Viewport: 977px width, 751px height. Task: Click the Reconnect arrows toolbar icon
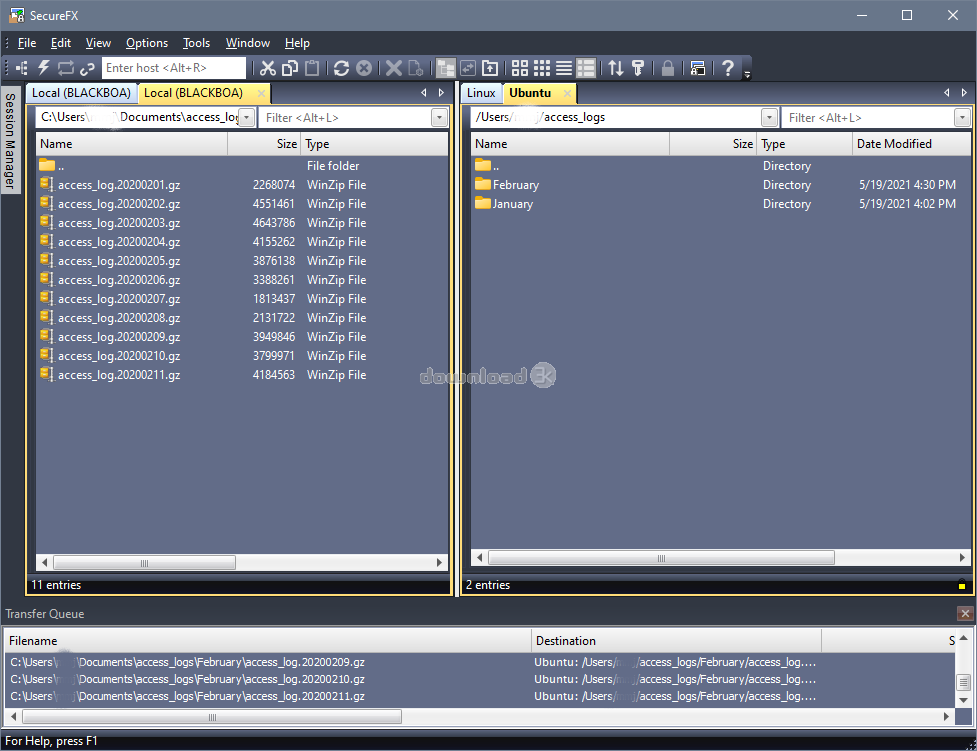[x=65, y=68]
